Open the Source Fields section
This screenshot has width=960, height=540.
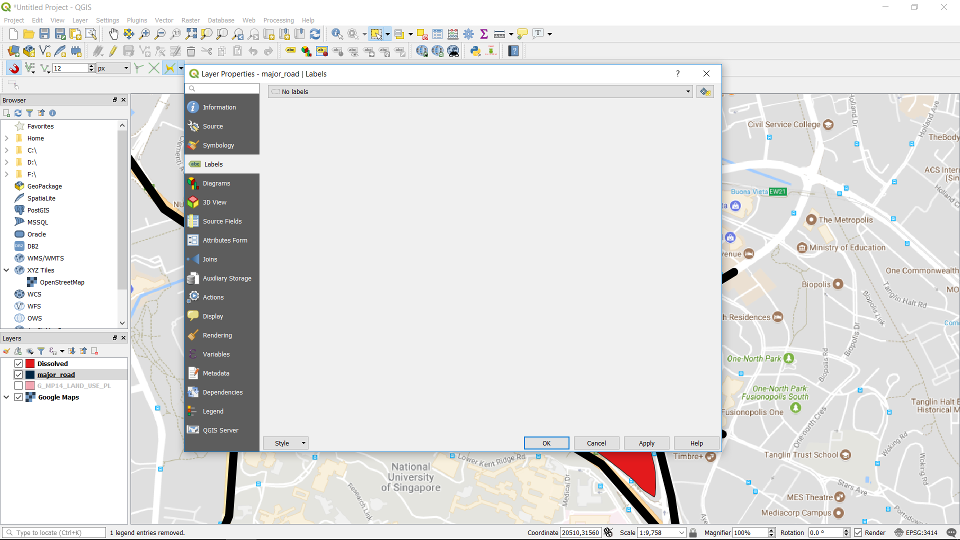tap(221, 221)
